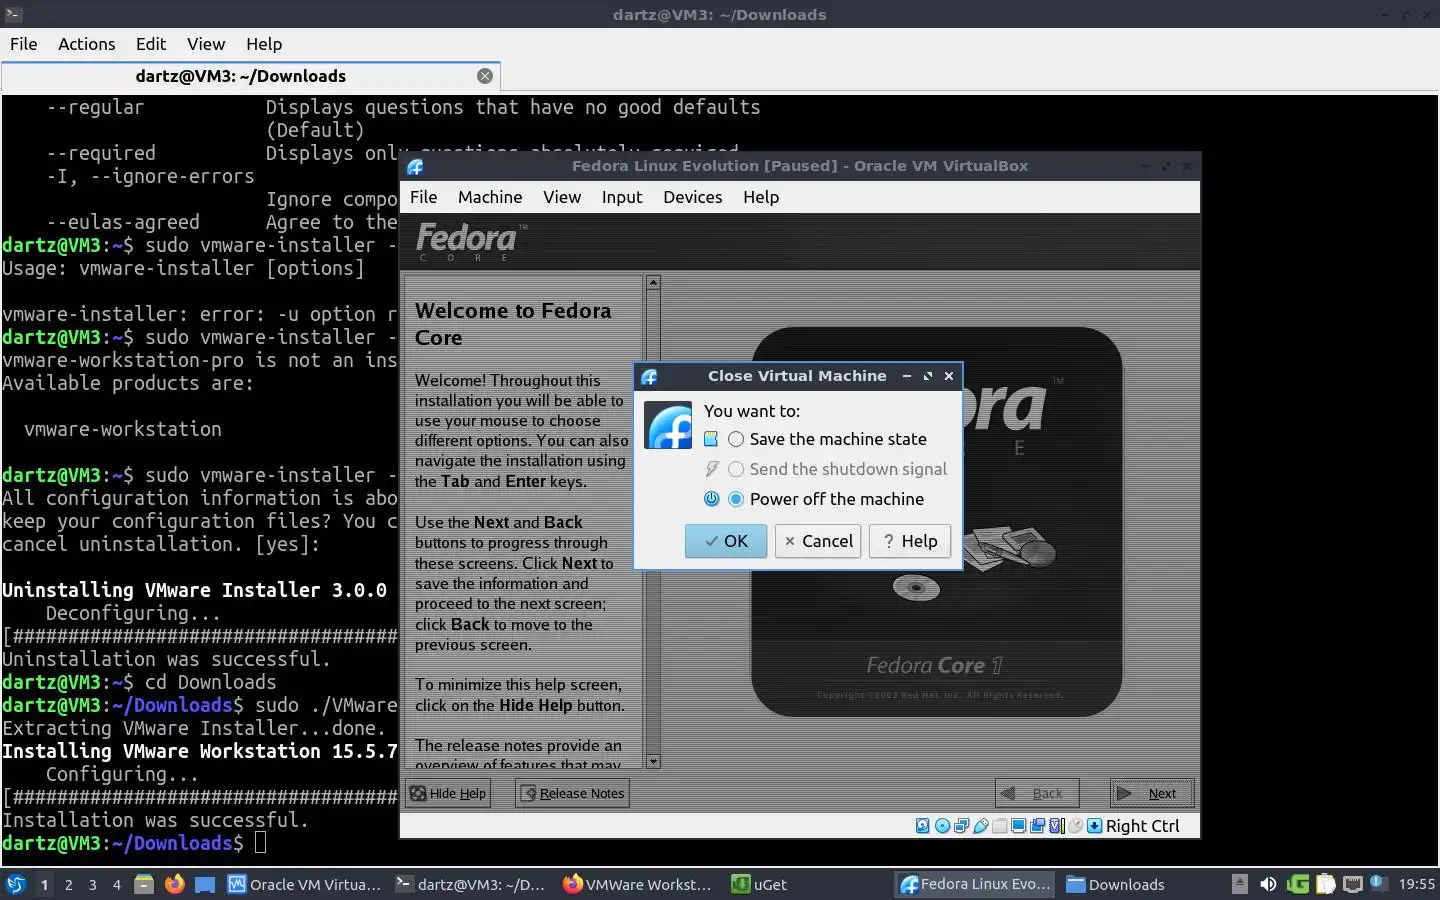Open the volume control tray icon
1440x900 pixels.
click(x=1268, y=884)
